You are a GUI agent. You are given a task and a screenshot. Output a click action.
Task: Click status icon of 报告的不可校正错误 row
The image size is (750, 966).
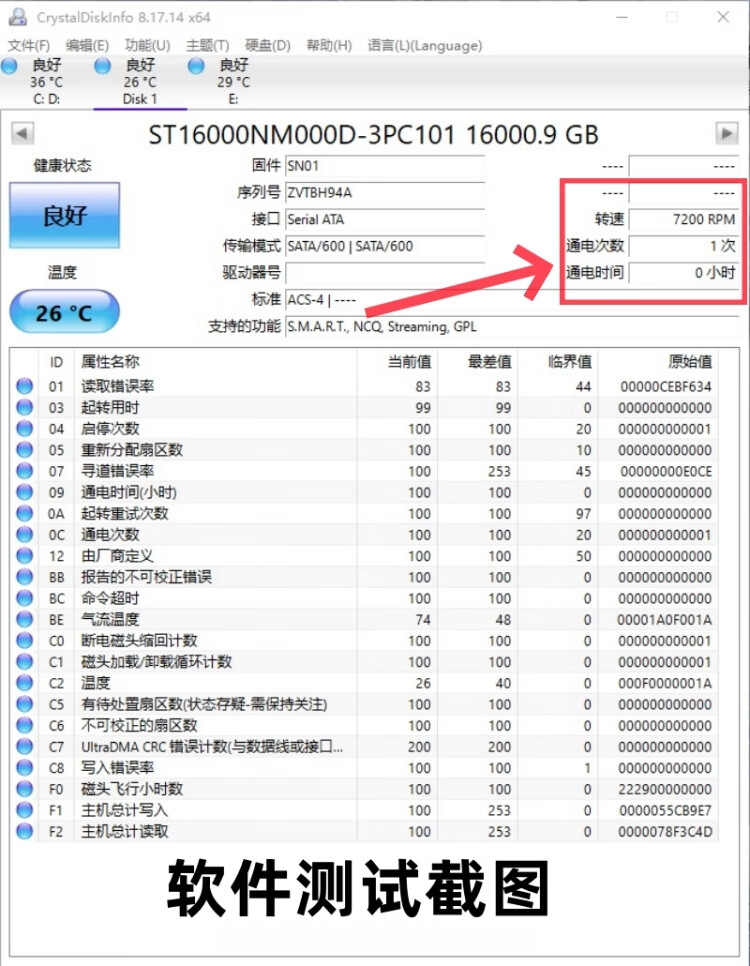(25, 577)
